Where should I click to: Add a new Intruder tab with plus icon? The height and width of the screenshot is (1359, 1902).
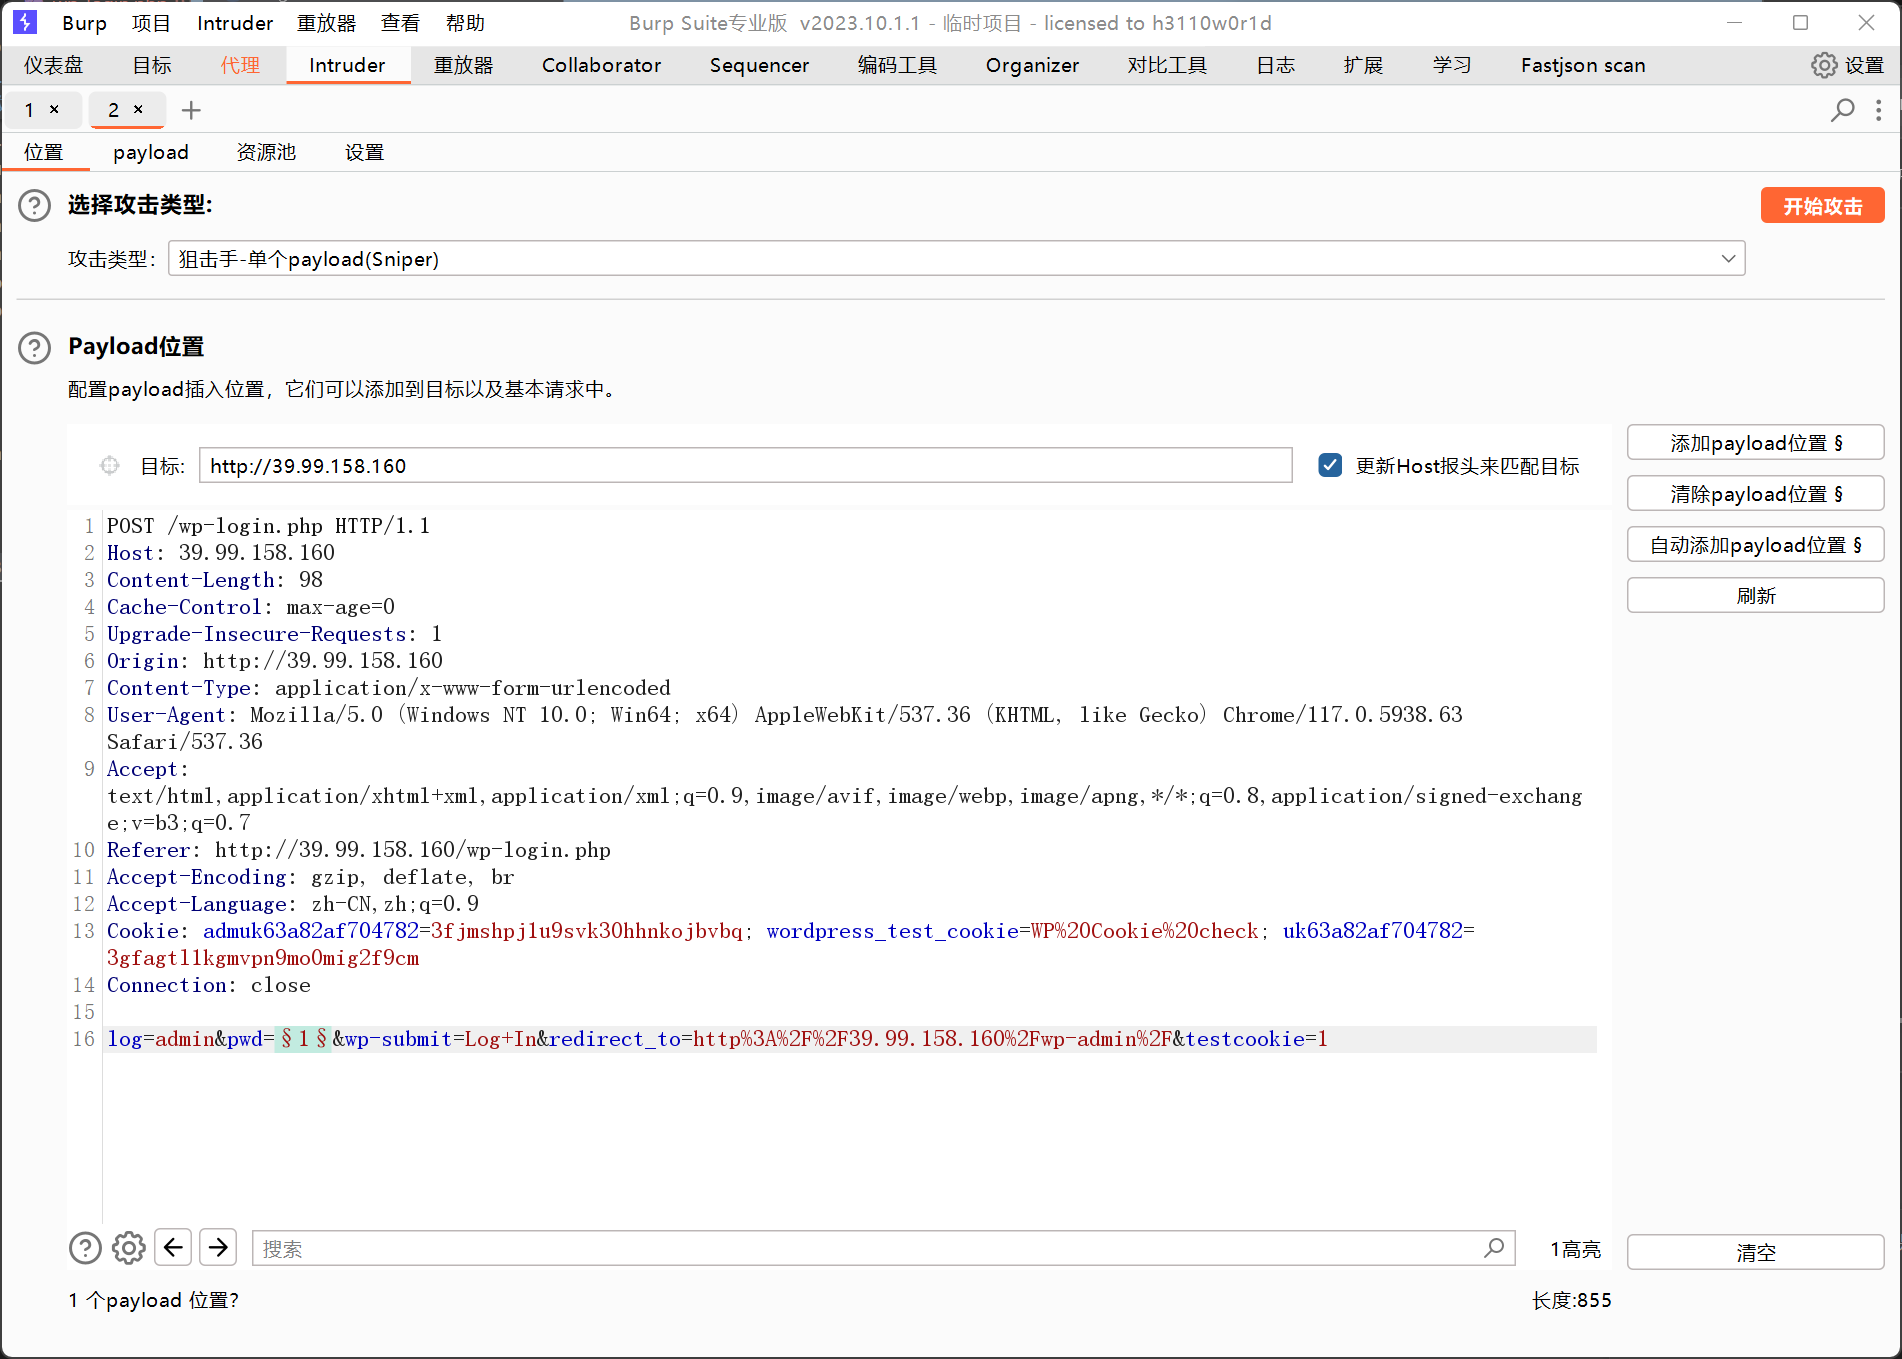191,110
